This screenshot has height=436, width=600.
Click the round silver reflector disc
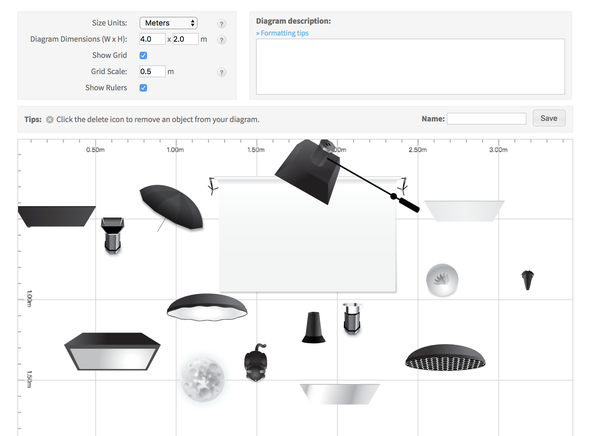click(442, 280)
